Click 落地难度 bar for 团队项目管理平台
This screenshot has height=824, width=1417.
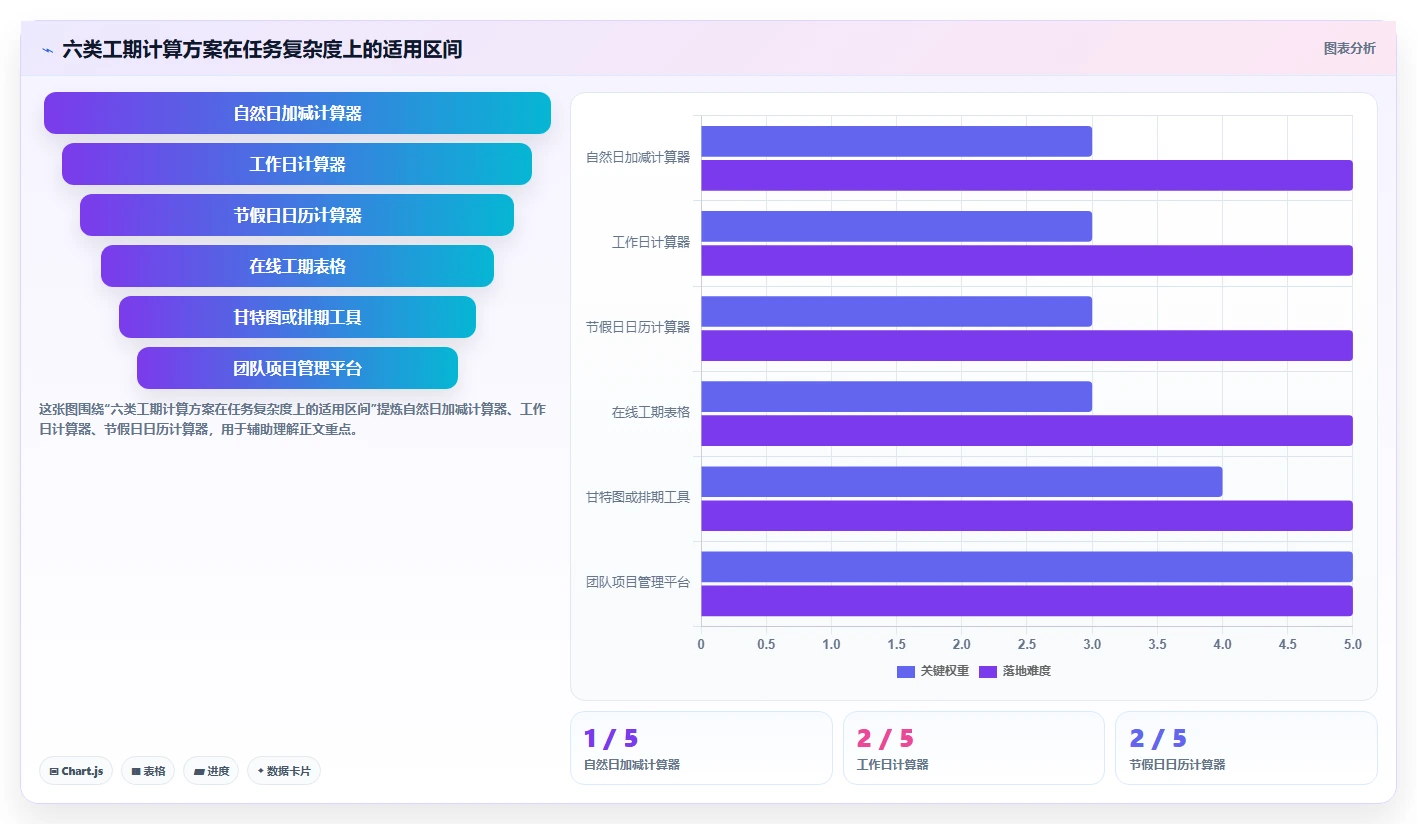pyautogui.click(x=1027, y=600)
